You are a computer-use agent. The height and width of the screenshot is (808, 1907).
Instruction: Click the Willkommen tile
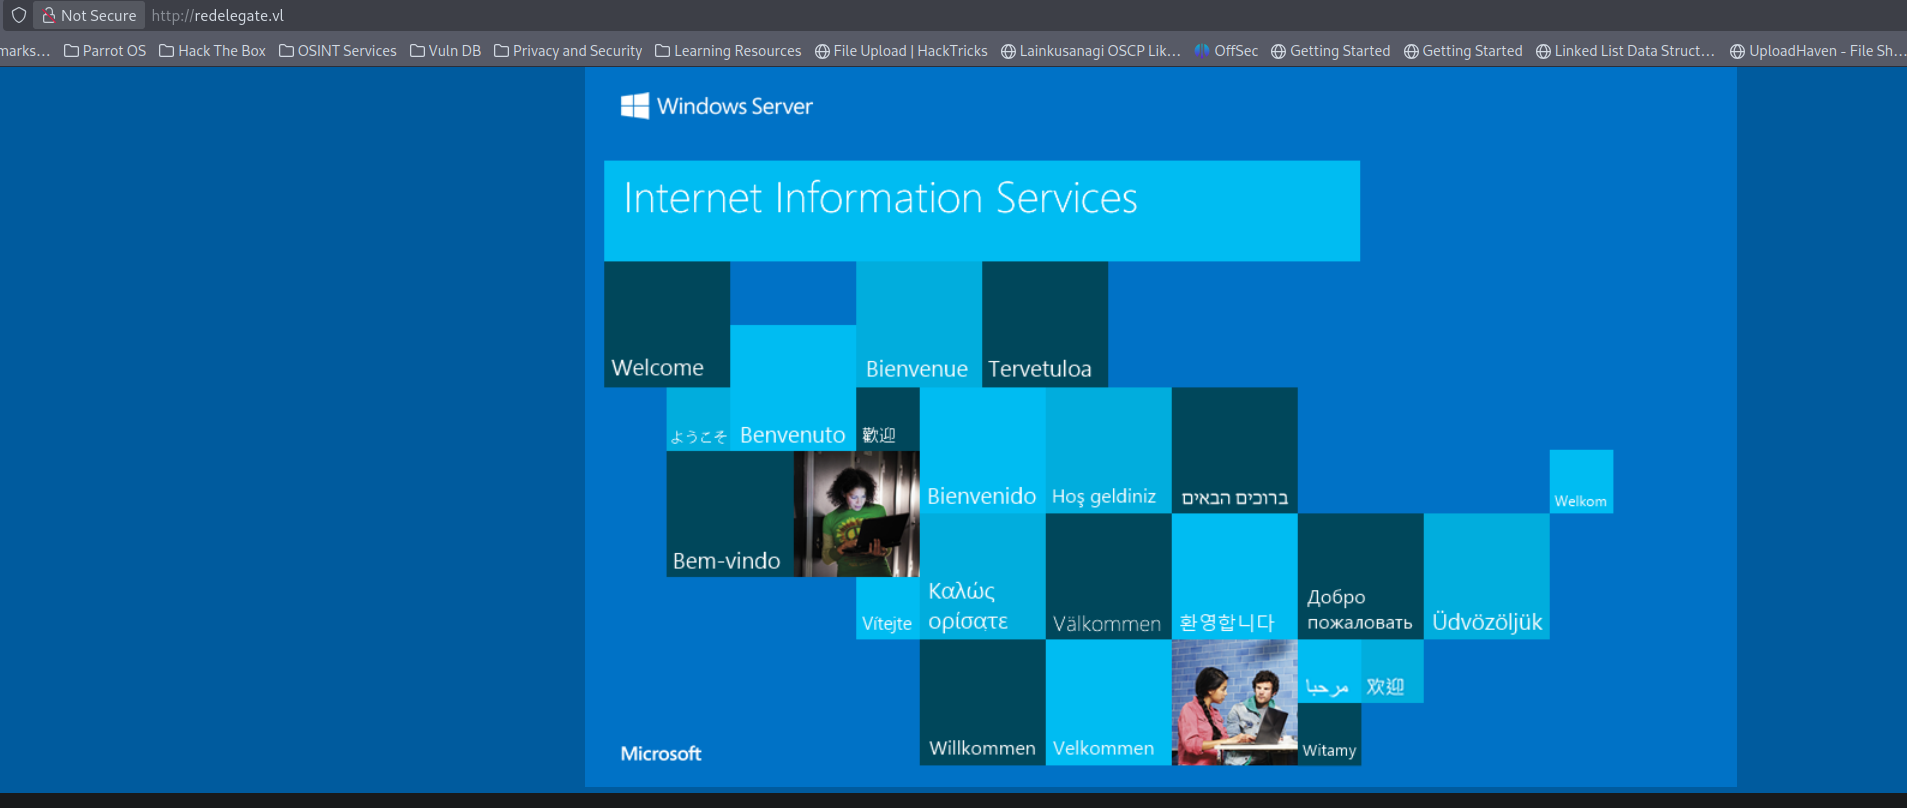coord(982,702)
